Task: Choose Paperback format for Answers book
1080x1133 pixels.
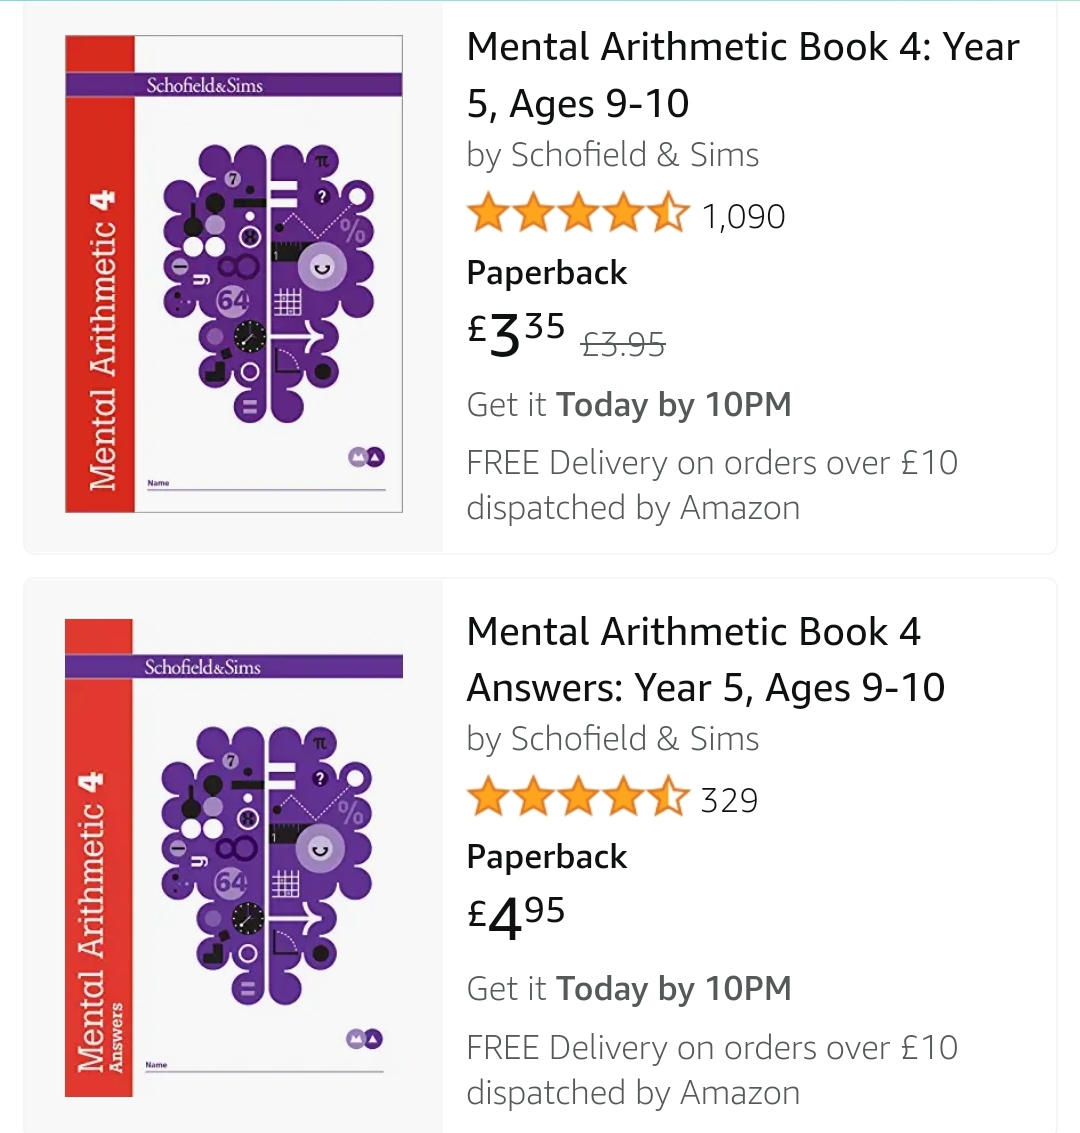Action: coord(547,856)
